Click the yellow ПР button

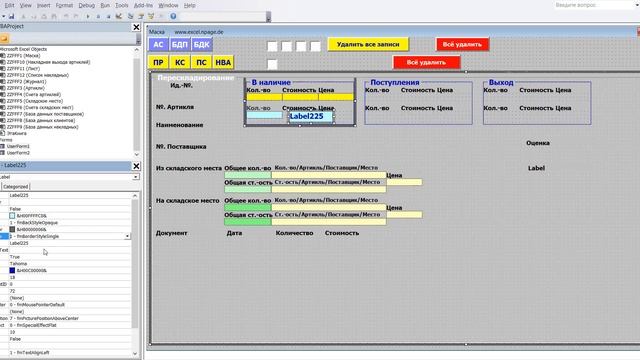coord(158,62)
